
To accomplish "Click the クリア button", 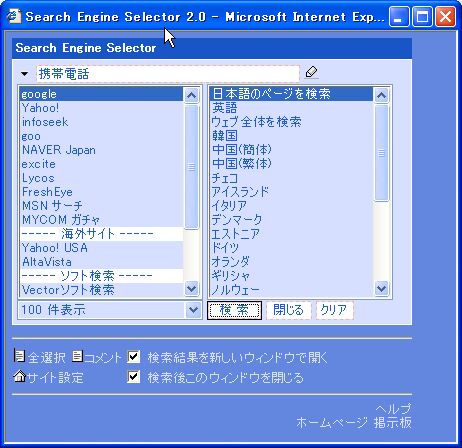I will (334, 310).
